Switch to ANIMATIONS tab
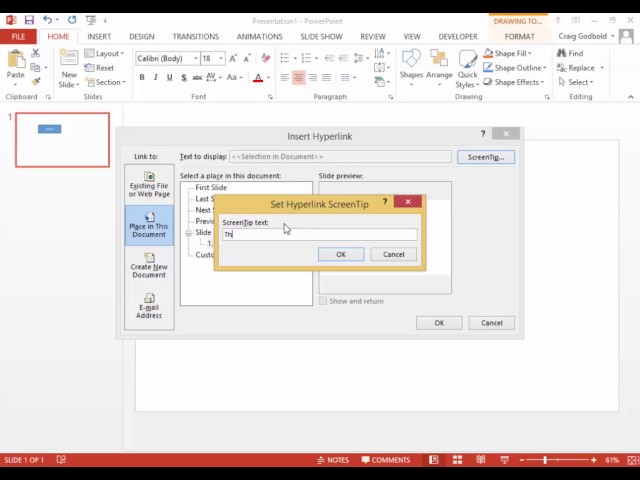This screenshot has width=640, height=480. [260, 36]
